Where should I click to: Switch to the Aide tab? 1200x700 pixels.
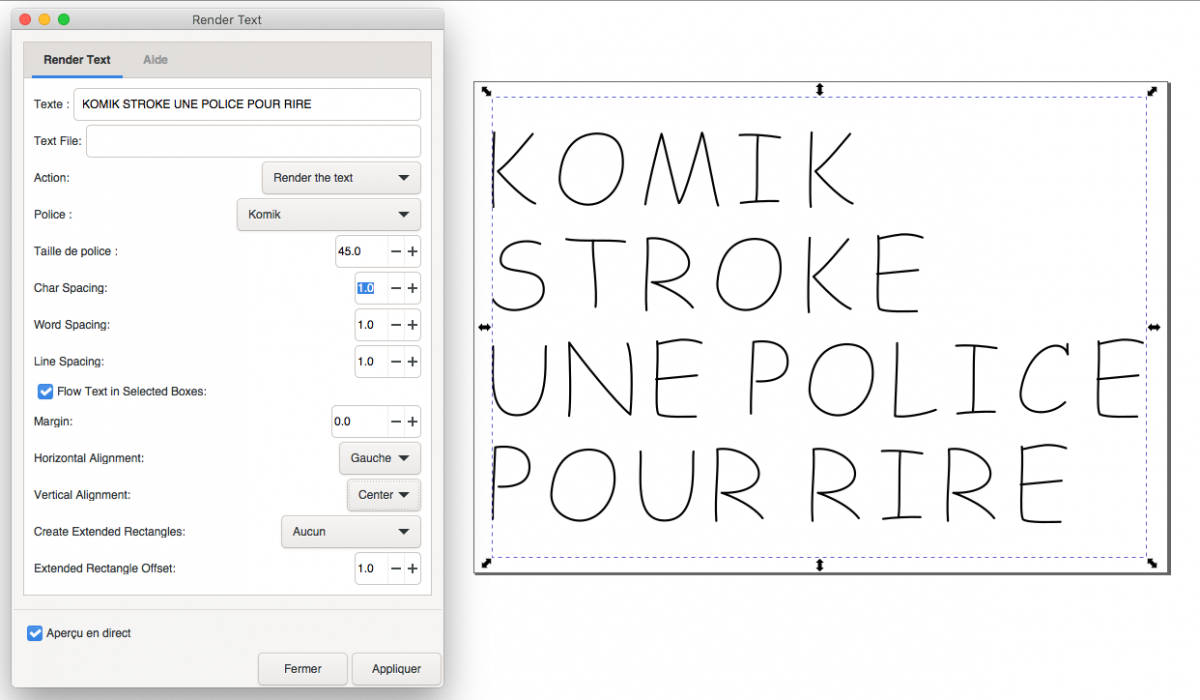155,60
